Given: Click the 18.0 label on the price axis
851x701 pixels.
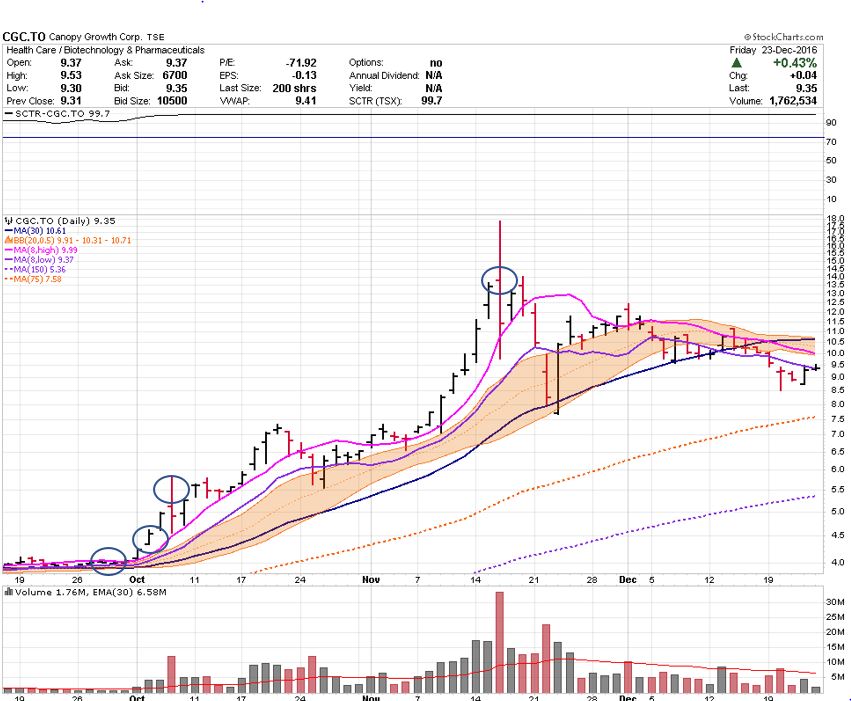Looking at the screenshot, I should (x=835, y=219).
